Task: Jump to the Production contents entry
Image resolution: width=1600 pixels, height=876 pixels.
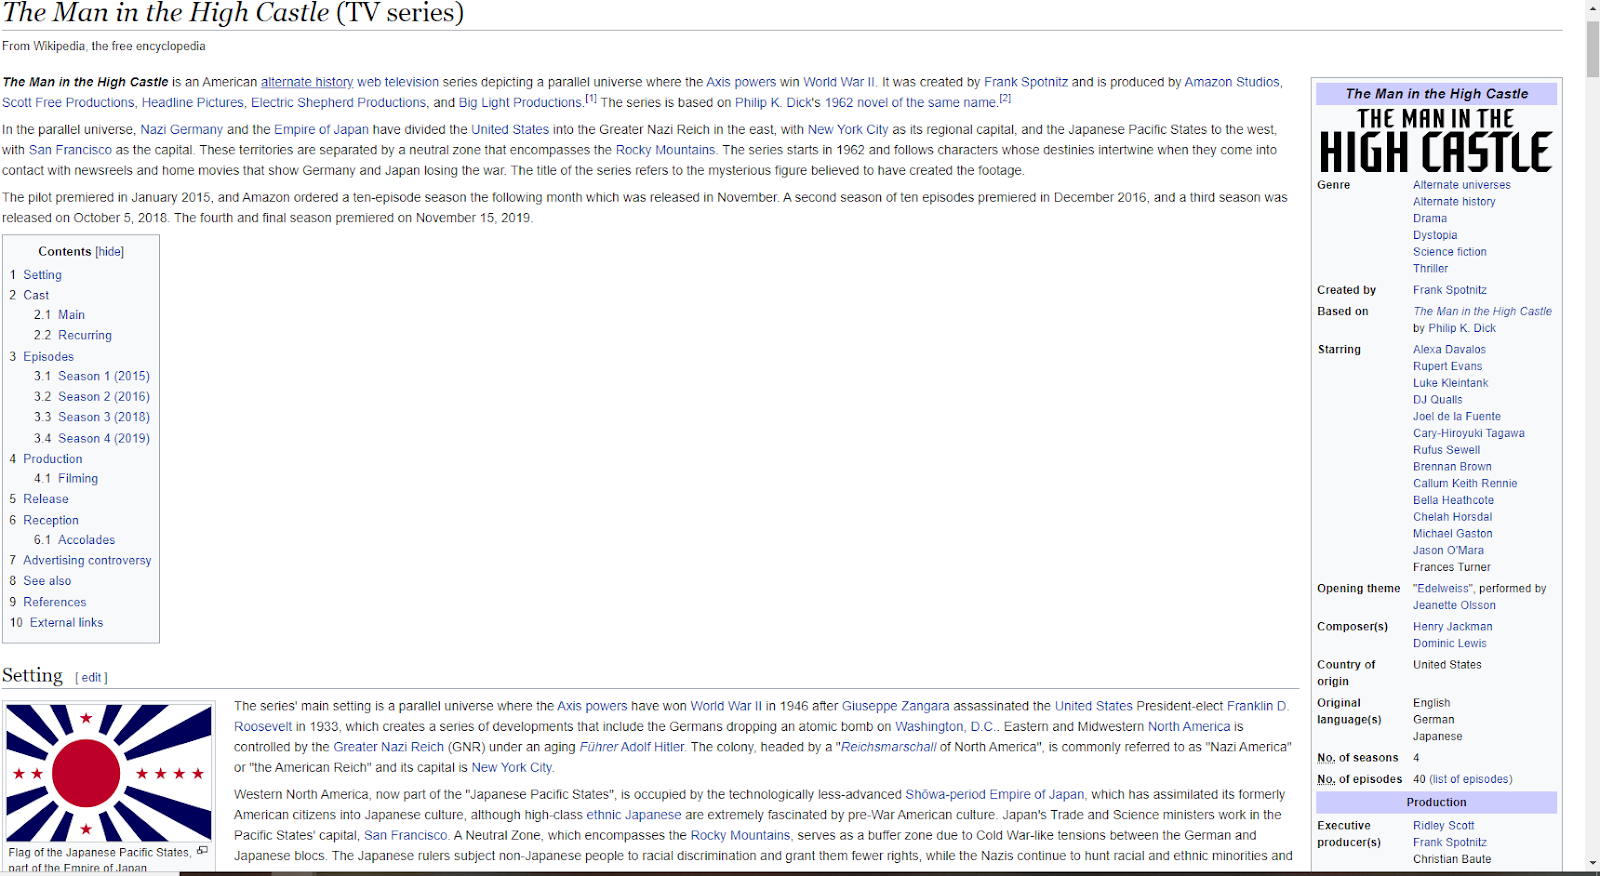Action: tap(52, 459)
